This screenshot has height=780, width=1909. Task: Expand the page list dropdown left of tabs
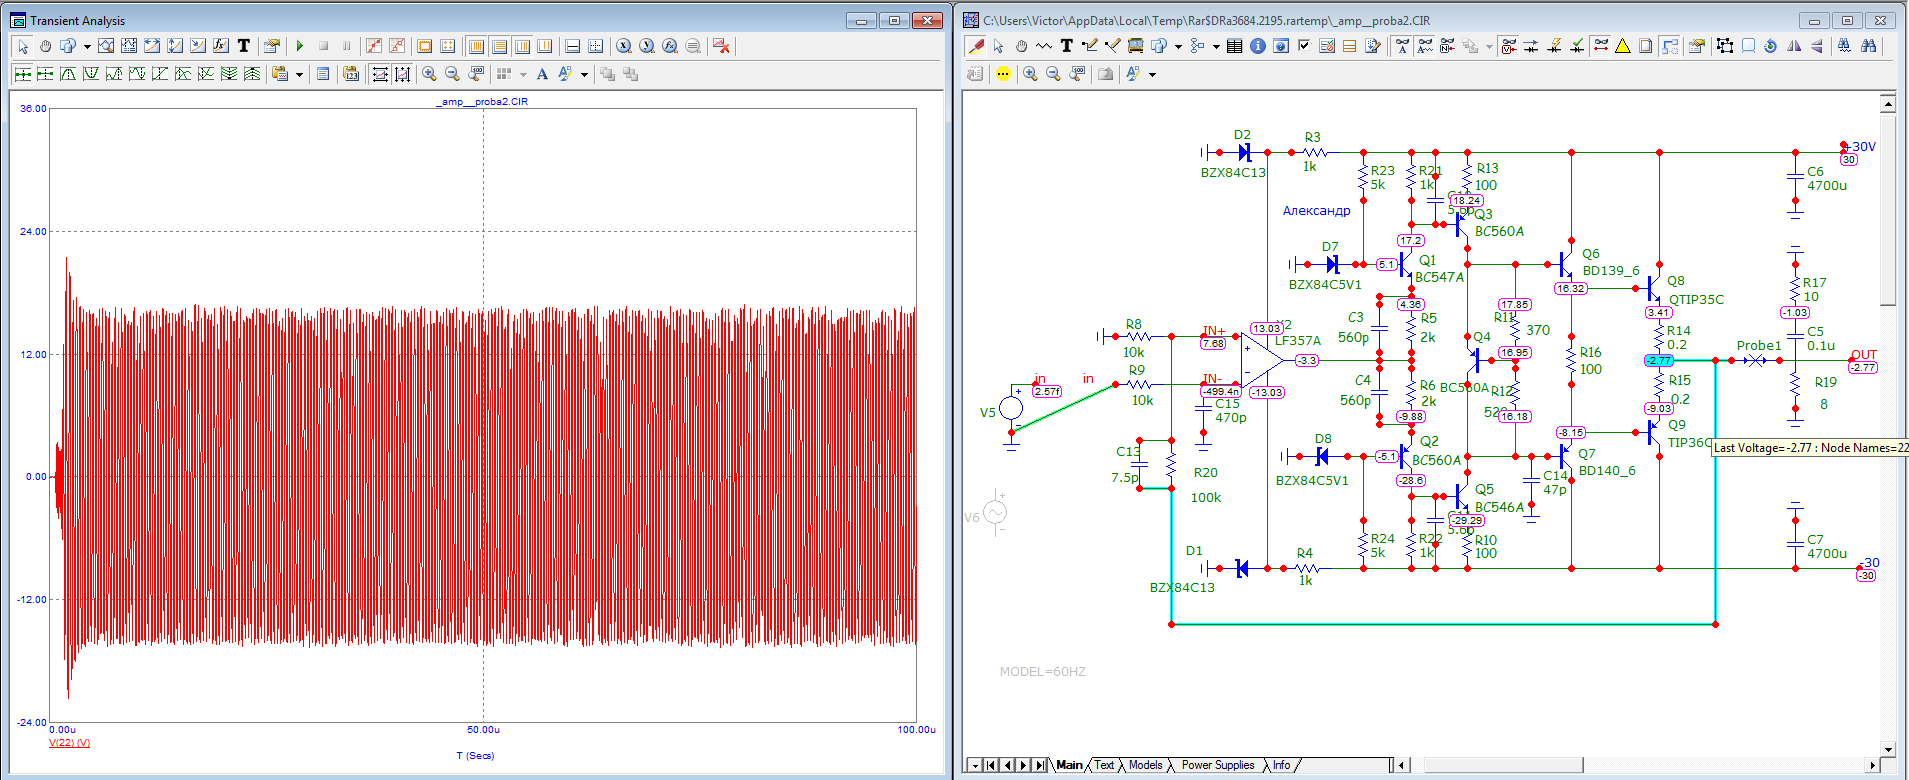tap(975, 766)
